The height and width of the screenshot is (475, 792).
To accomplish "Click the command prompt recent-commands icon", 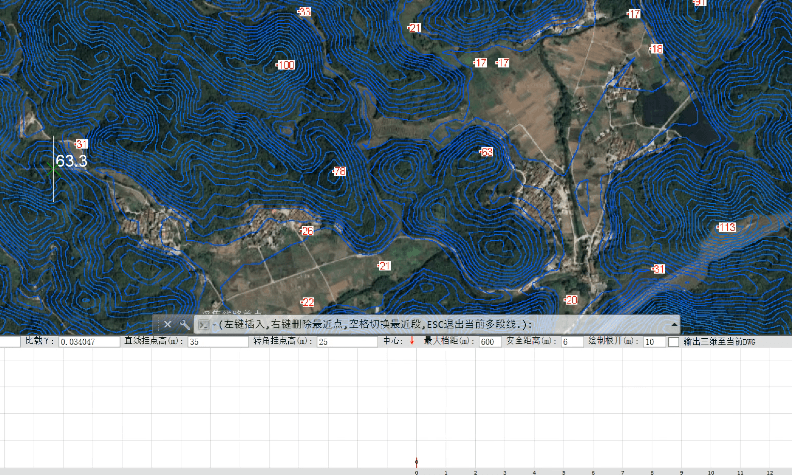I will [x=204, y=325].
